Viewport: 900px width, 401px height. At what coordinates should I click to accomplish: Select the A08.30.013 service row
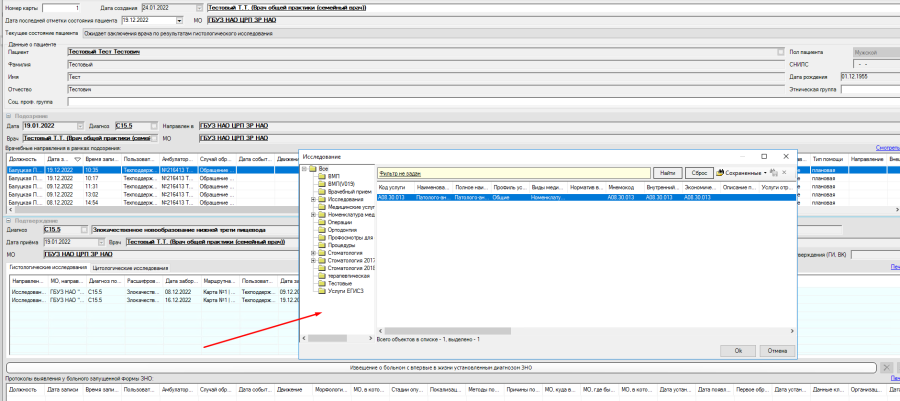coord(586,197)
